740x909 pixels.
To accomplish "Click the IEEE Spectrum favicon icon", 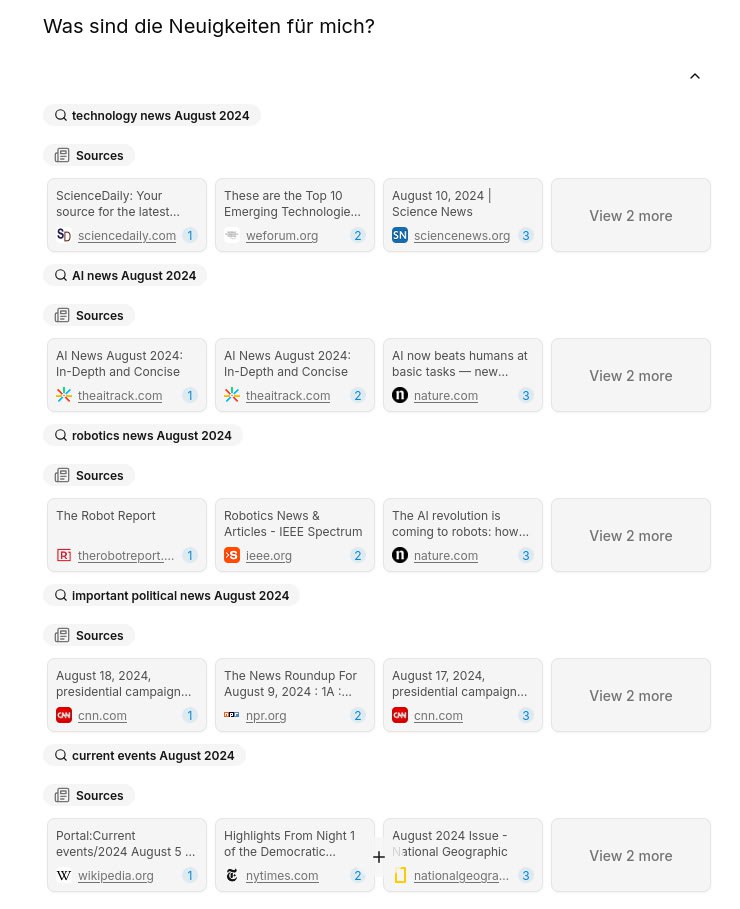I will (232, 555).
